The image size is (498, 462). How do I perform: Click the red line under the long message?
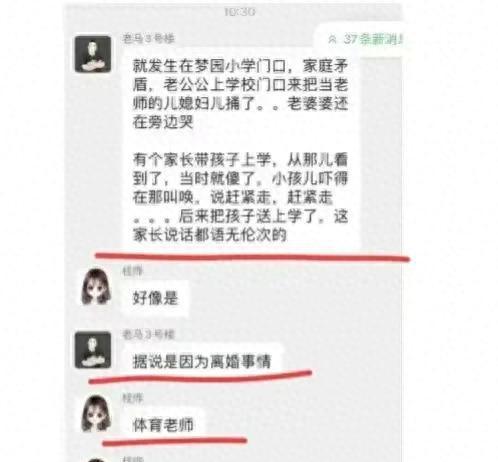click(252, 257)
